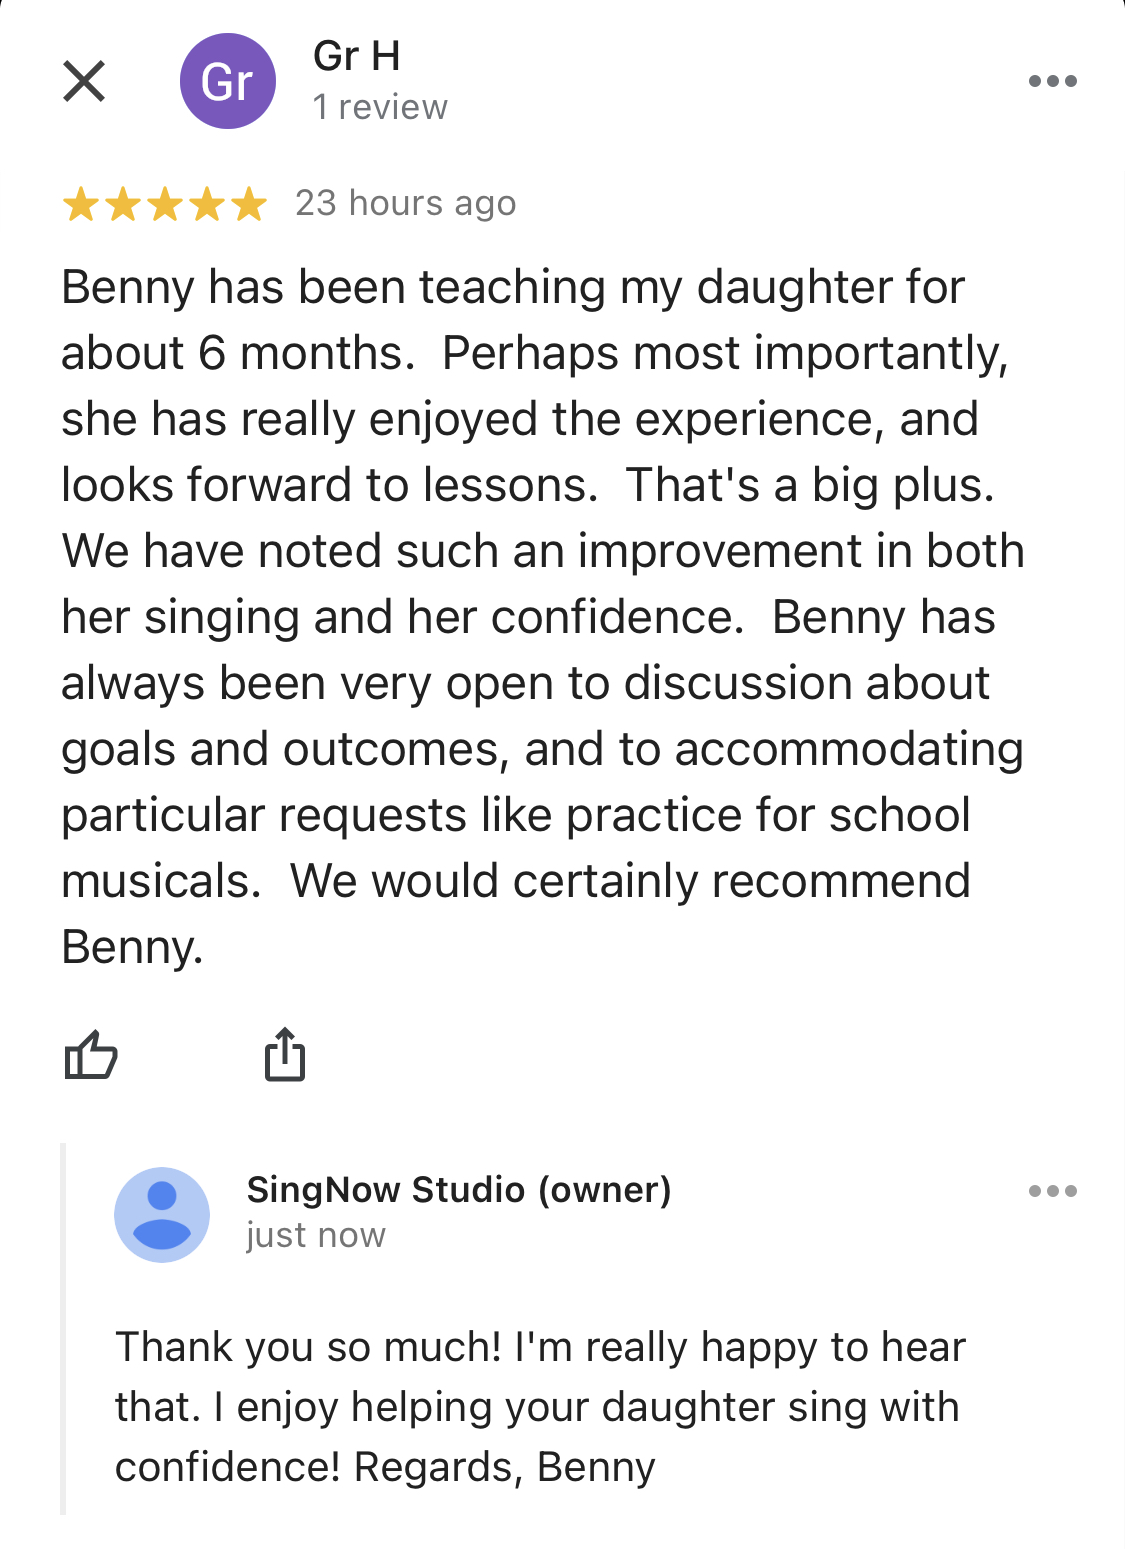Screen dimensions: 1125x1549
Task: Click the fifth rating star
Action: 249,205
